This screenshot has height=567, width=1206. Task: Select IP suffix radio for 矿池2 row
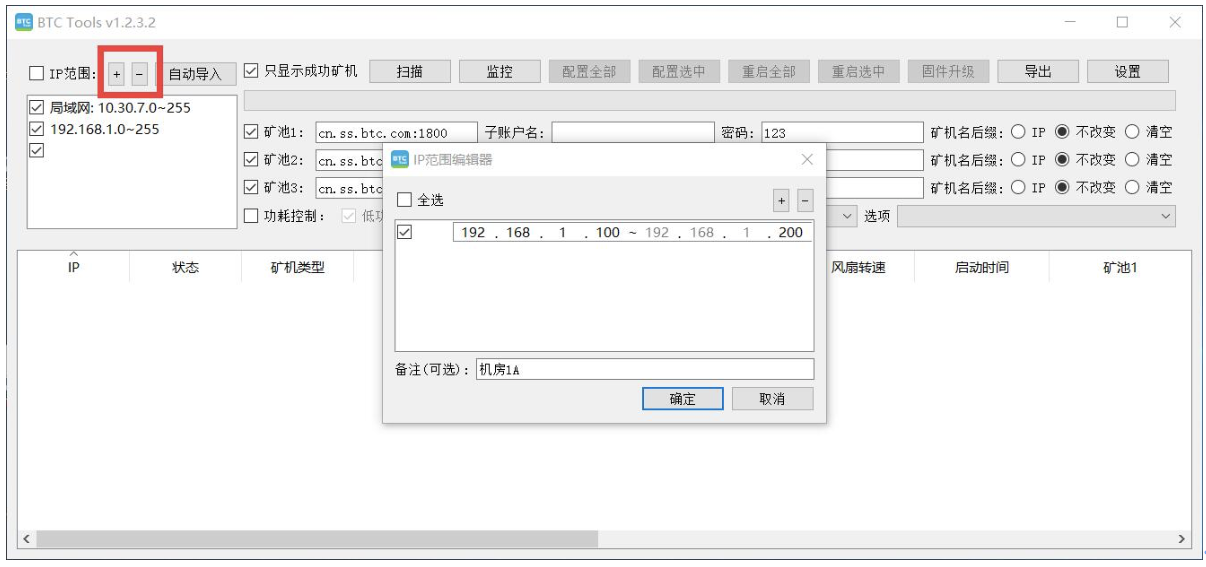tap(1018, 159)
